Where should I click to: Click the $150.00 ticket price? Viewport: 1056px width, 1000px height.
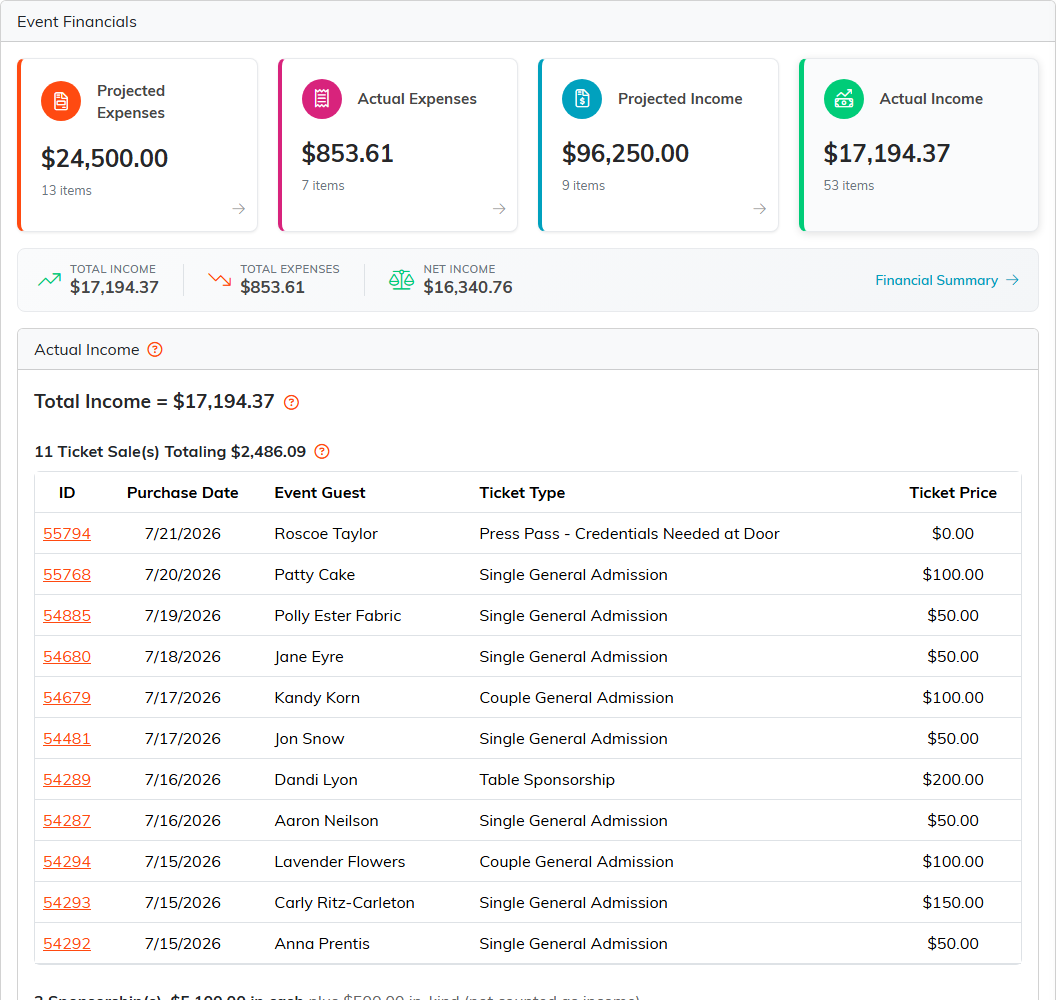pos(953,903)
